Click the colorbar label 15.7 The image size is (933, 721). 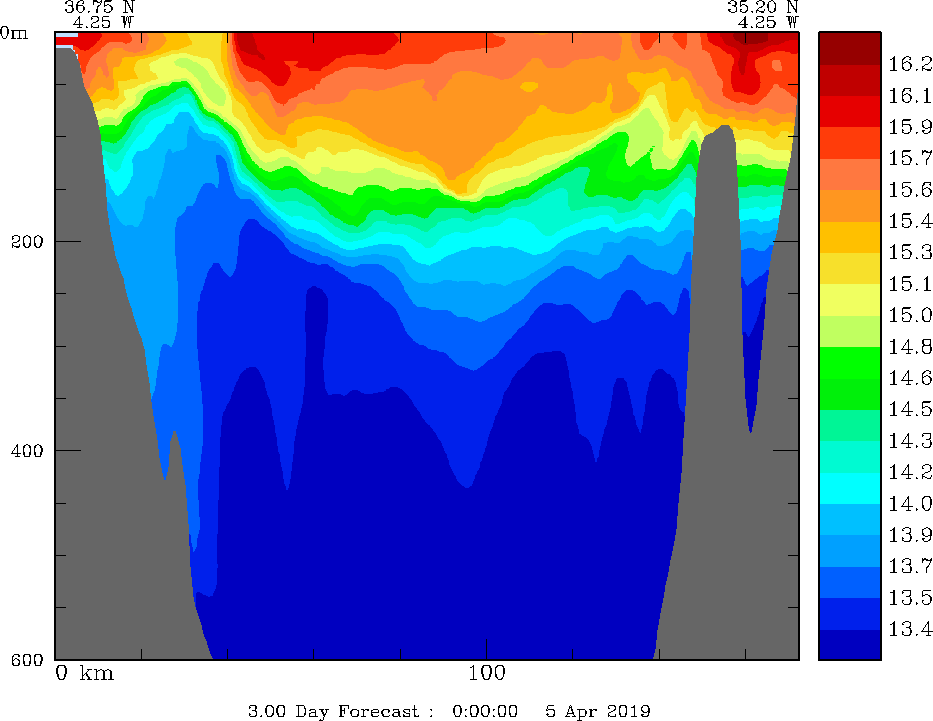click(x=910, y=158)
